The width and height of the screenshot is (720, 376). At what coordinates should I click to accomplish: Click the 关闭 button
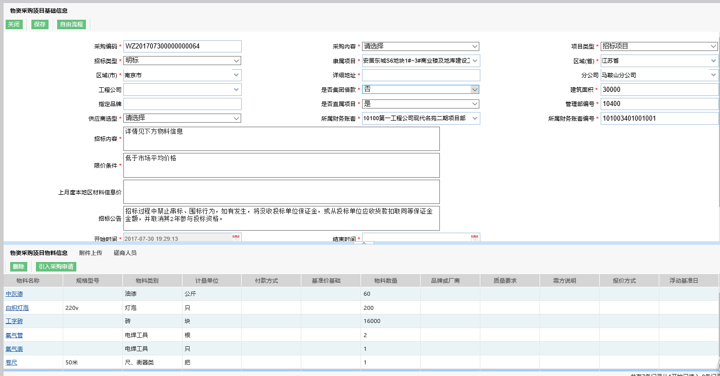pos(14,24)
